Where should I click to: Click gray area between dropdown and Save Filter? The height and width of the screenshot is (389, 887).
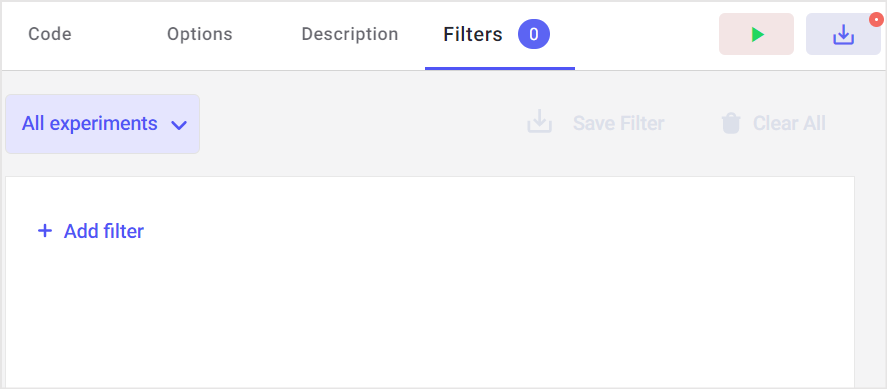point(362,123)
